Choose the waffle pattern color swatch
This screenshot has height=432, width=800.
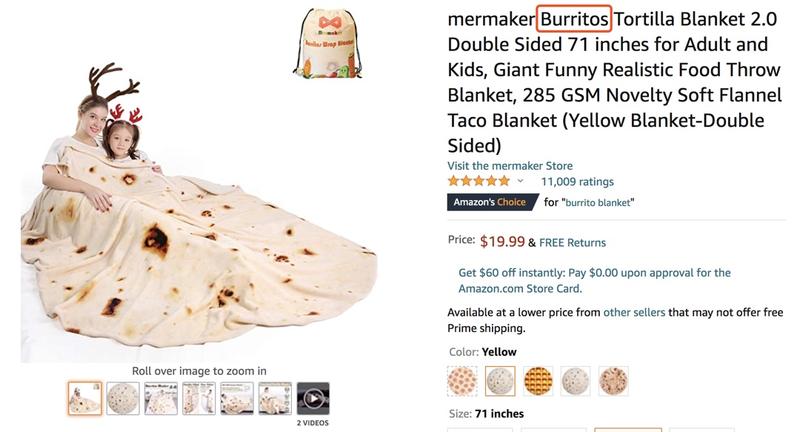click(537, 381)
